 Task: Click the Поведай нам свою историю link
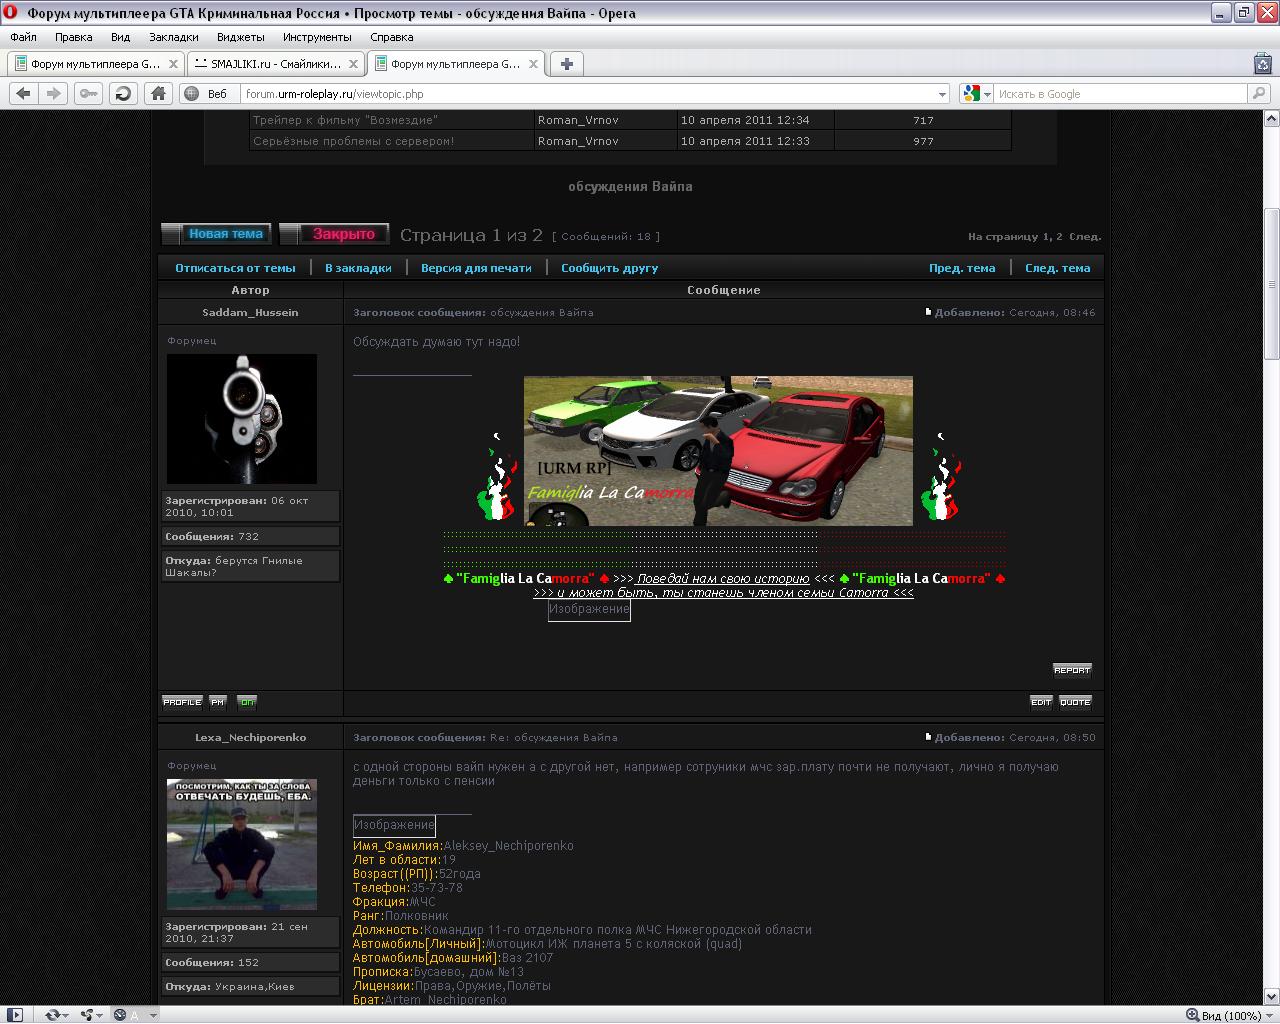click(723, 579)
